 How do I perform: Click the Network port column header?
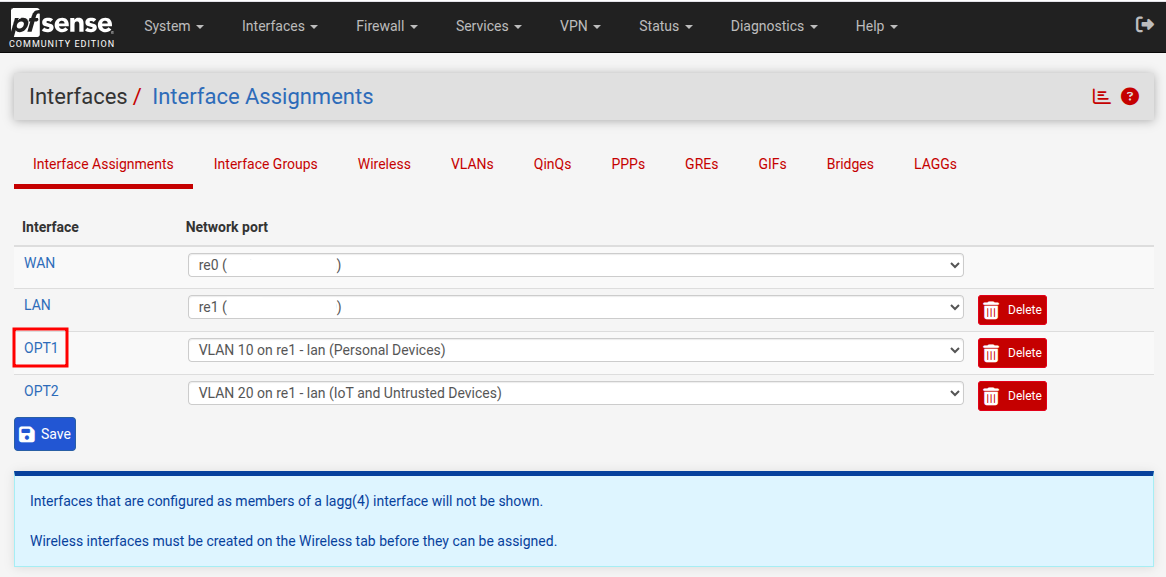pos(227,227)
